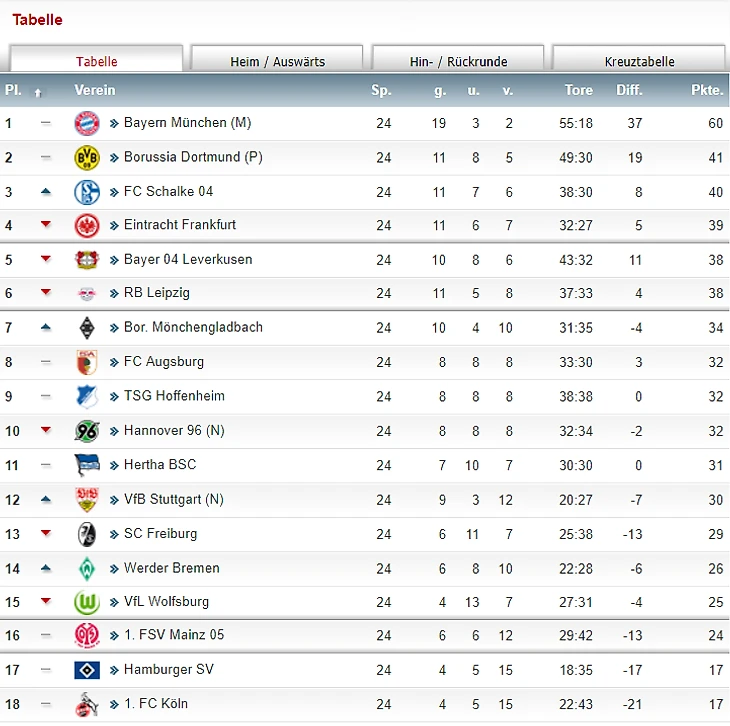Click the VfB Stuttgart crest icon
Screen dimensions: 730x726
(x=87, y=500)
